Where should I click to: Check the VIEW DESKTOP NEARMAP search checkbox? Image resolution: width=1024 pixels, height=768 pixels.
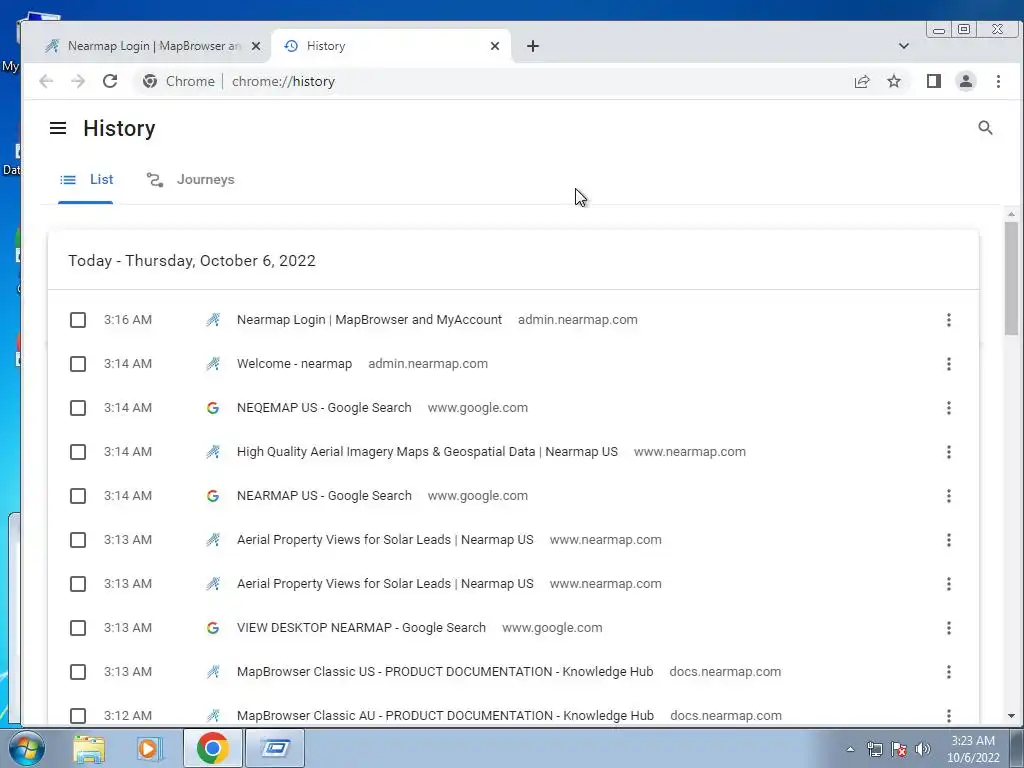[x=78, y=628]
